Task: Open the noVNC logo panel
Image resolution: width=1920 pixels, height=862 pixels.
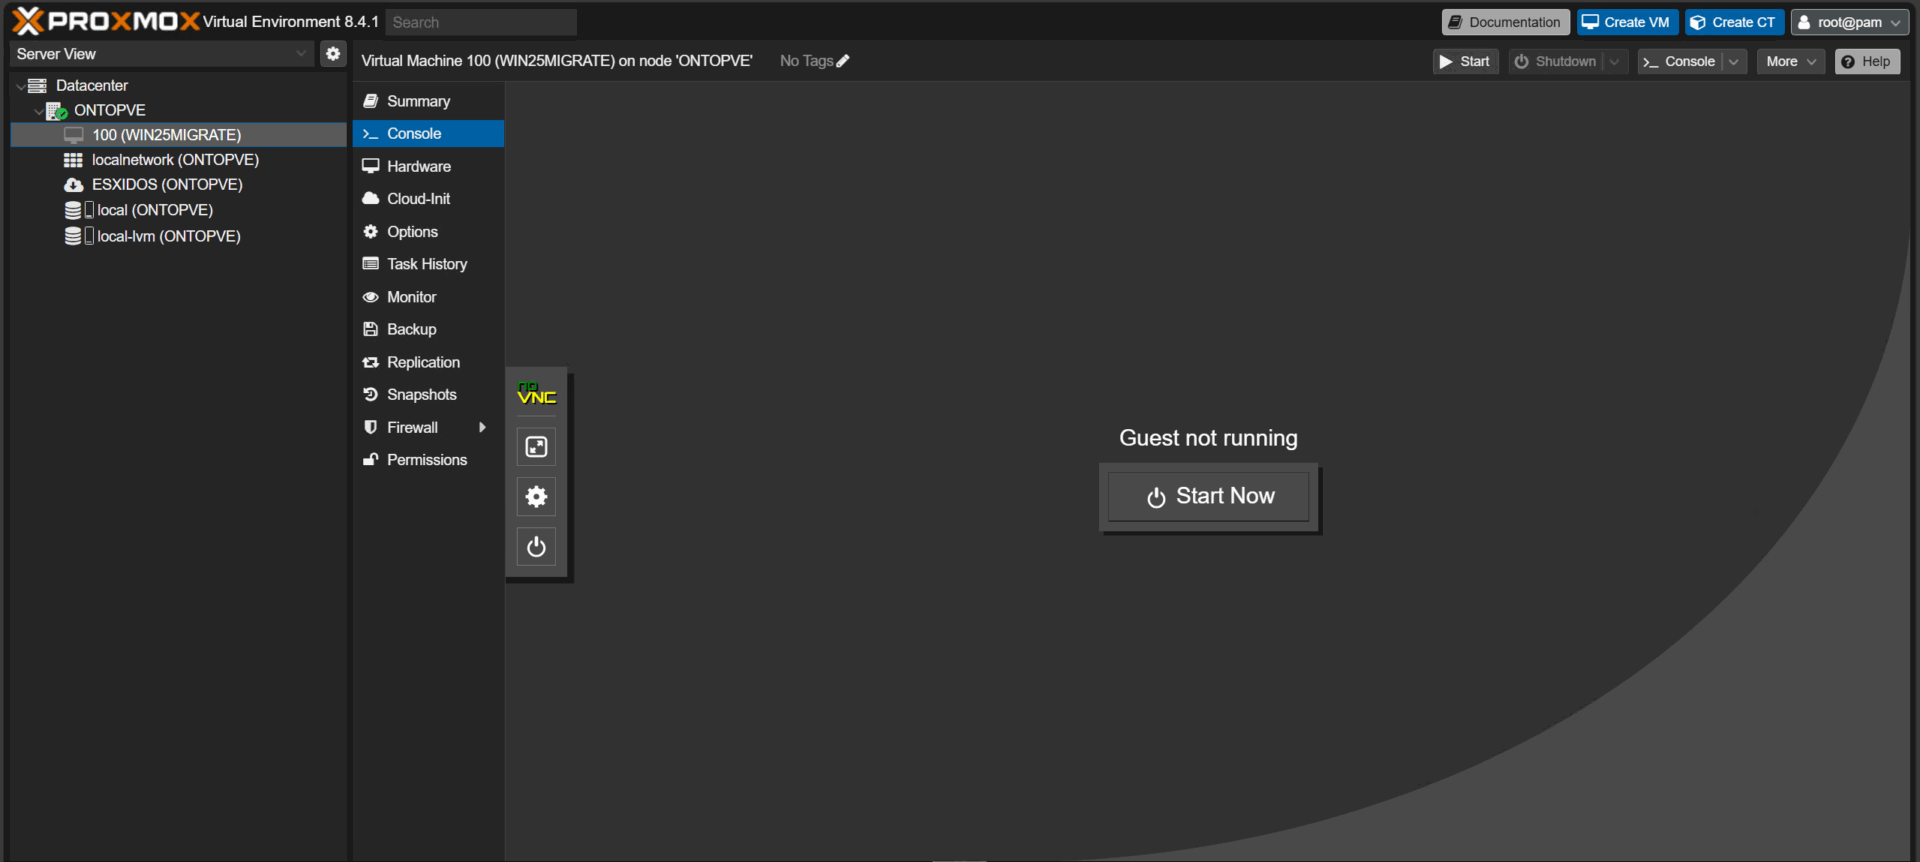Action: (536, 393)
